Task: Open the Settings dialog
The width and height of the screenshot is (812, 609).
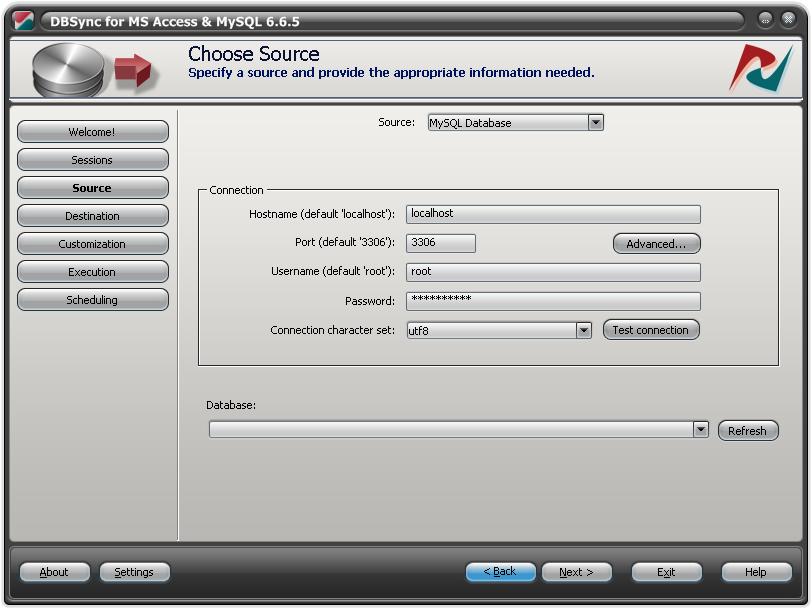Action: (134, 572)
